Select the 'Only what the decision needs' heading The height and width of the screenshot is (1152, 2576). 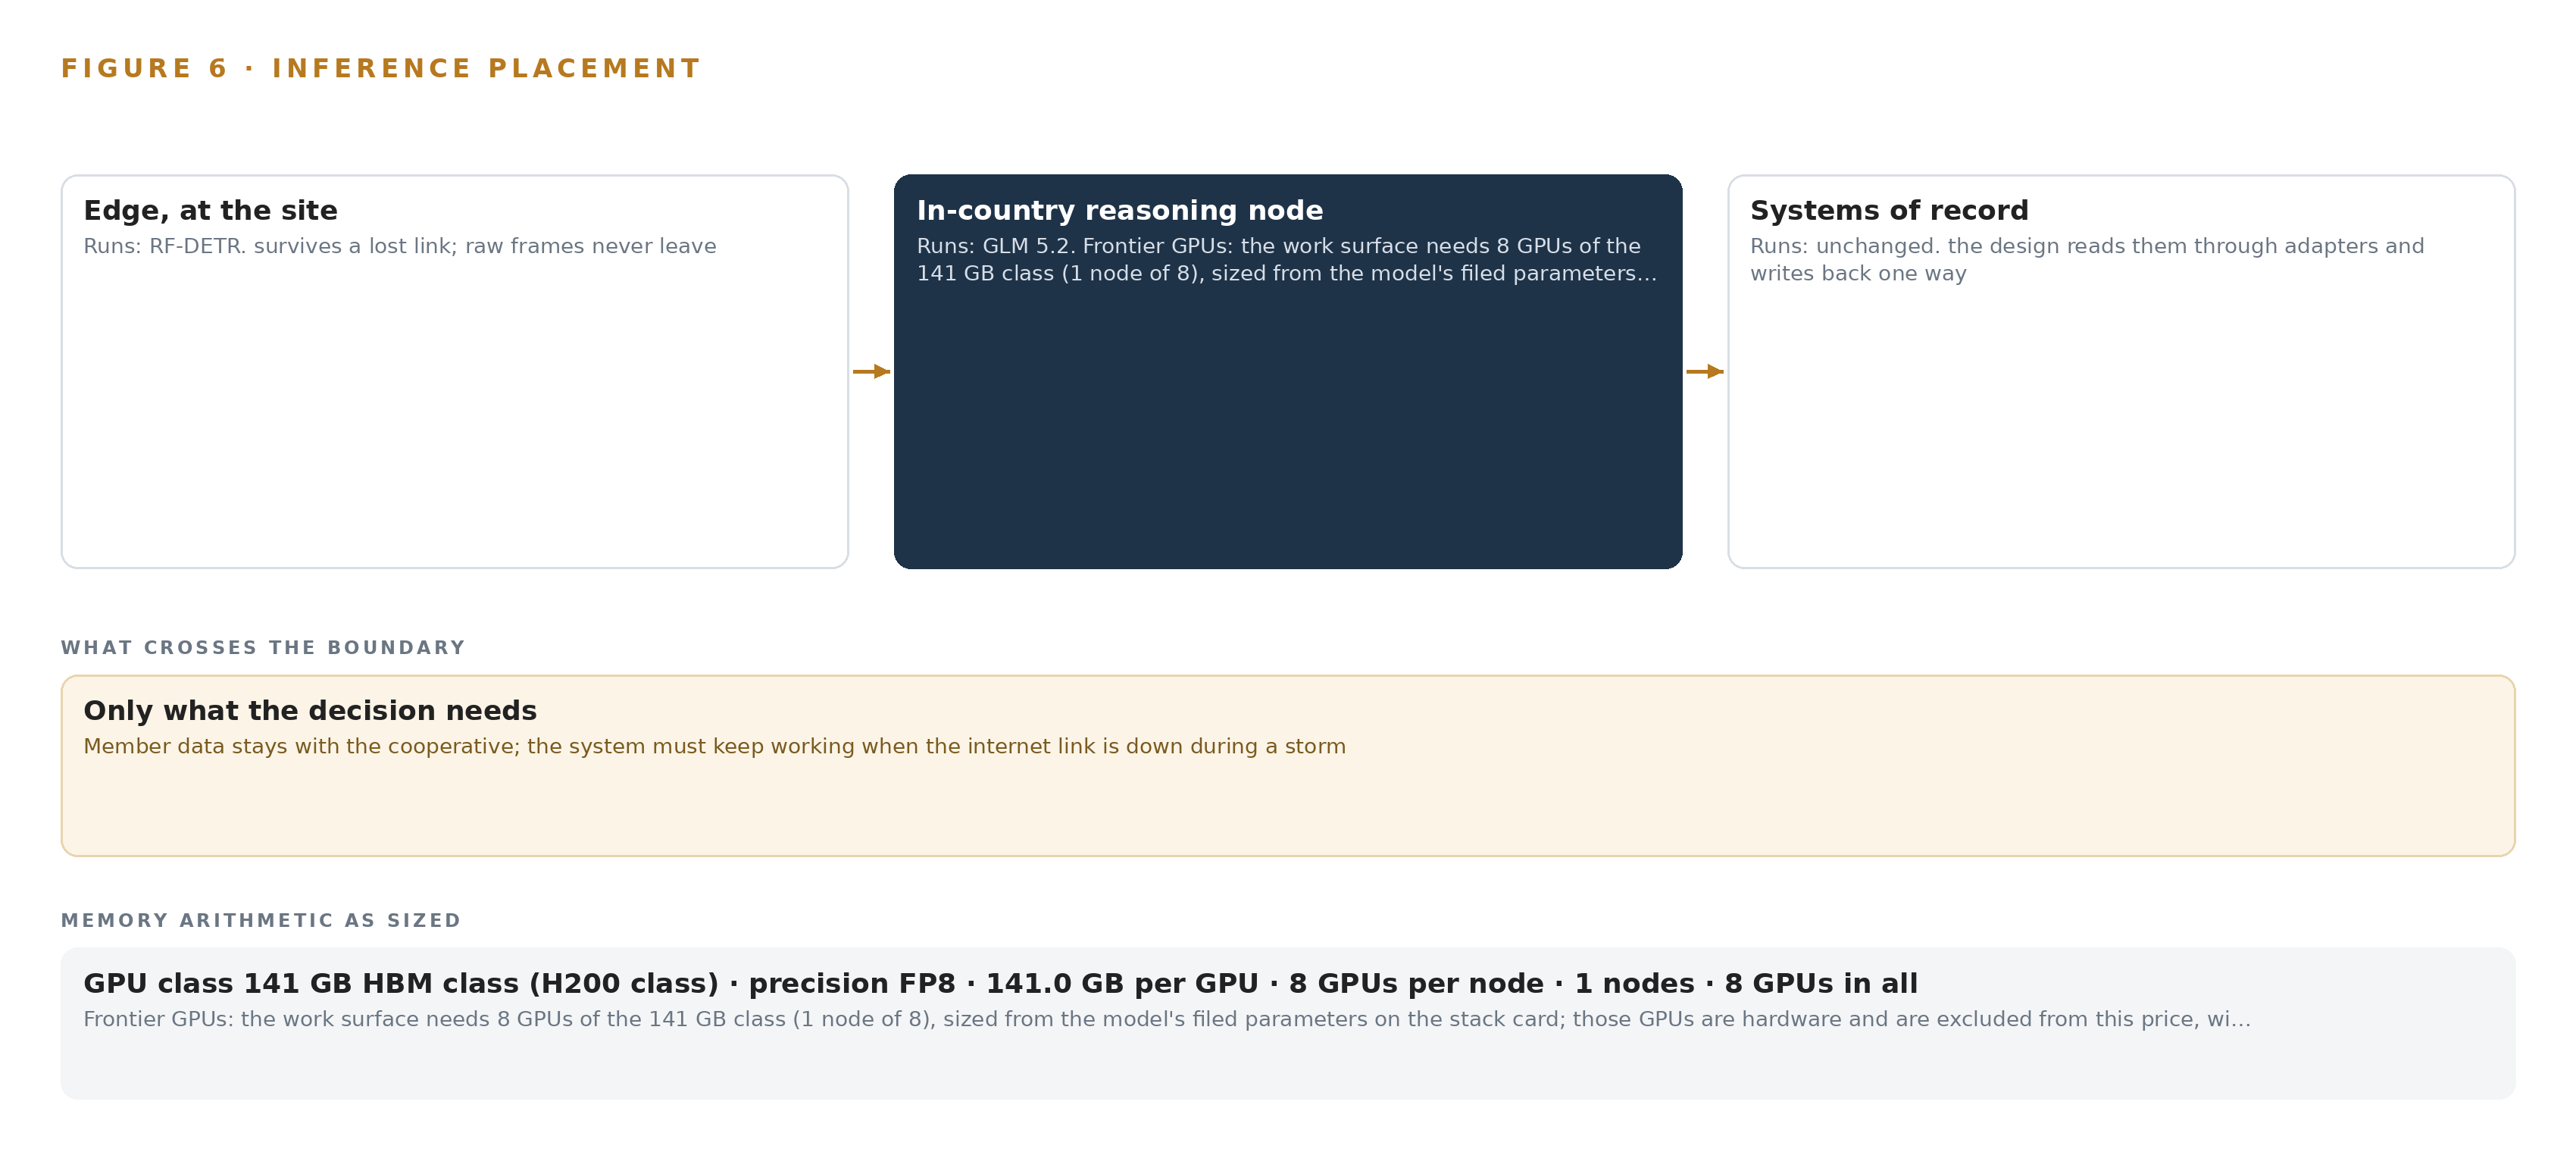[x=310, y=710]
